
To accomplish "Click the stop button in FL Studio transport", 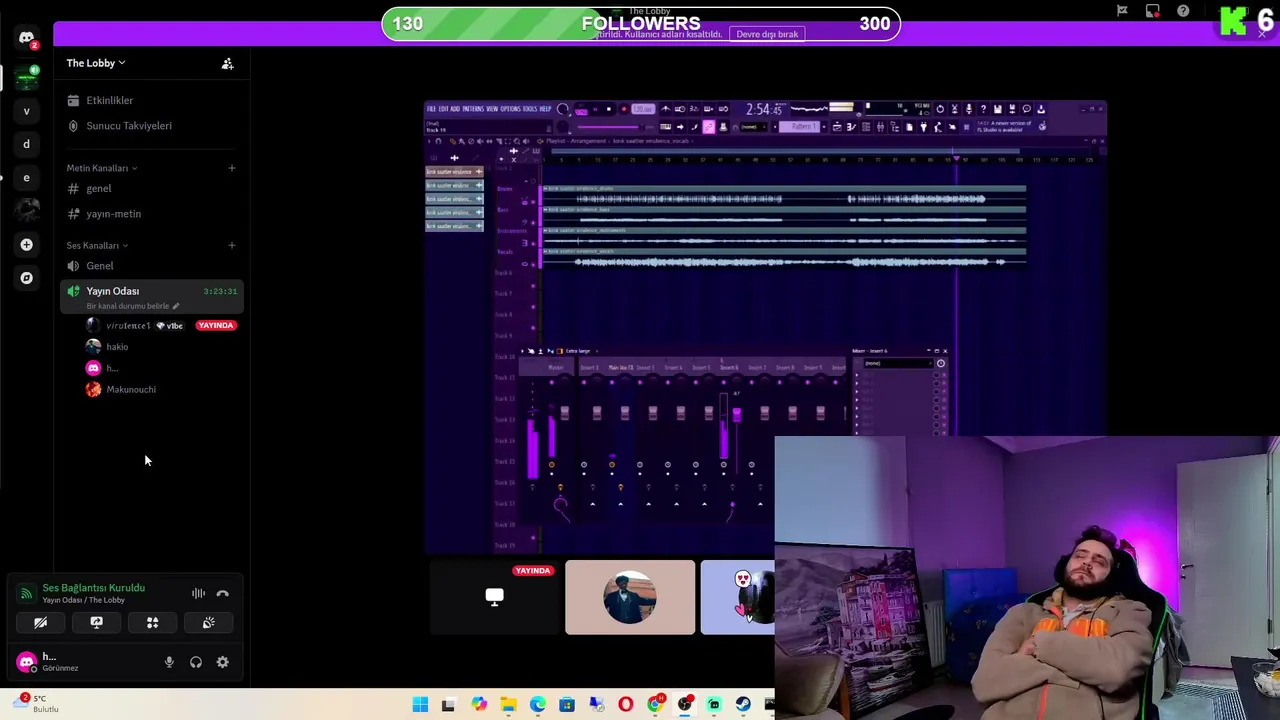I will [x=608, y=109].
